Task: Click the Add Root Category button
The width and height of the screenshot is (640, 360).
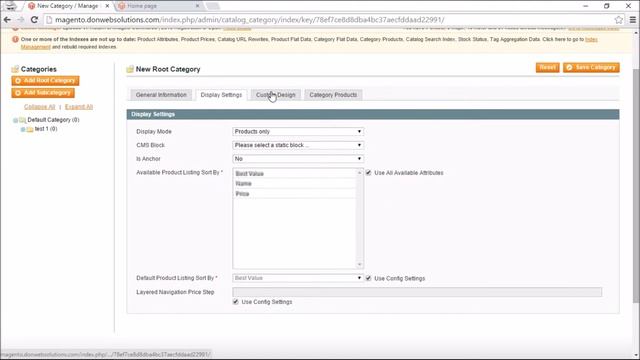Action: (45, 80)
